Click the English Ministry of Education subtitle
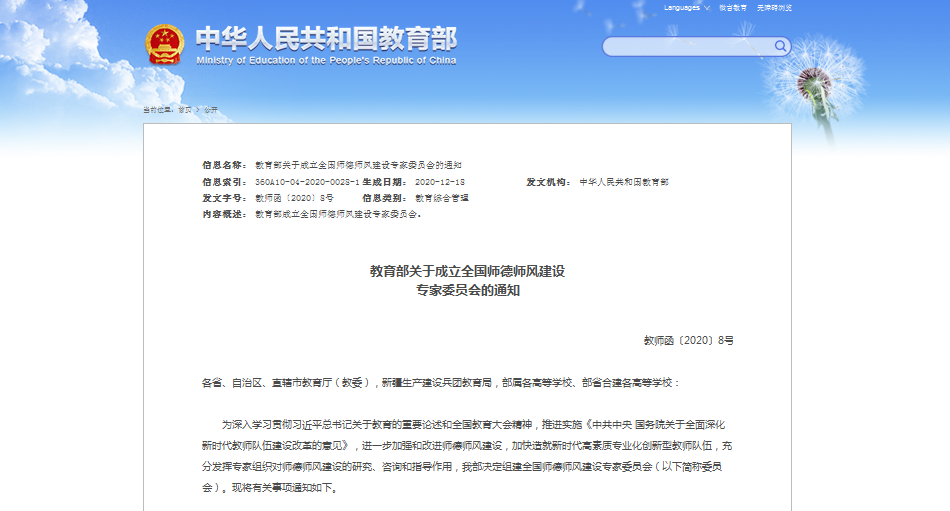 [326, 61]
